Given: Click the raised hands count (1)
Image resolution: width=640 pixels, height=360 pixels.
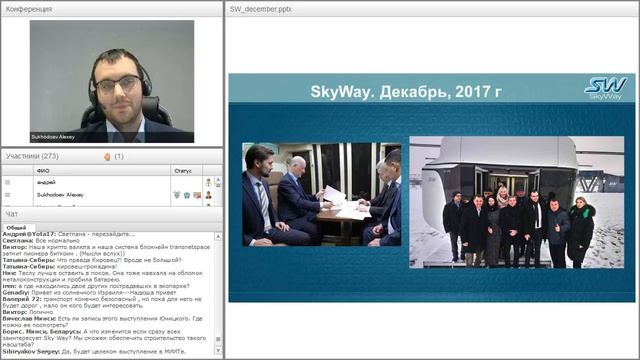Looking at the screenshot, I should pos(119,156).
